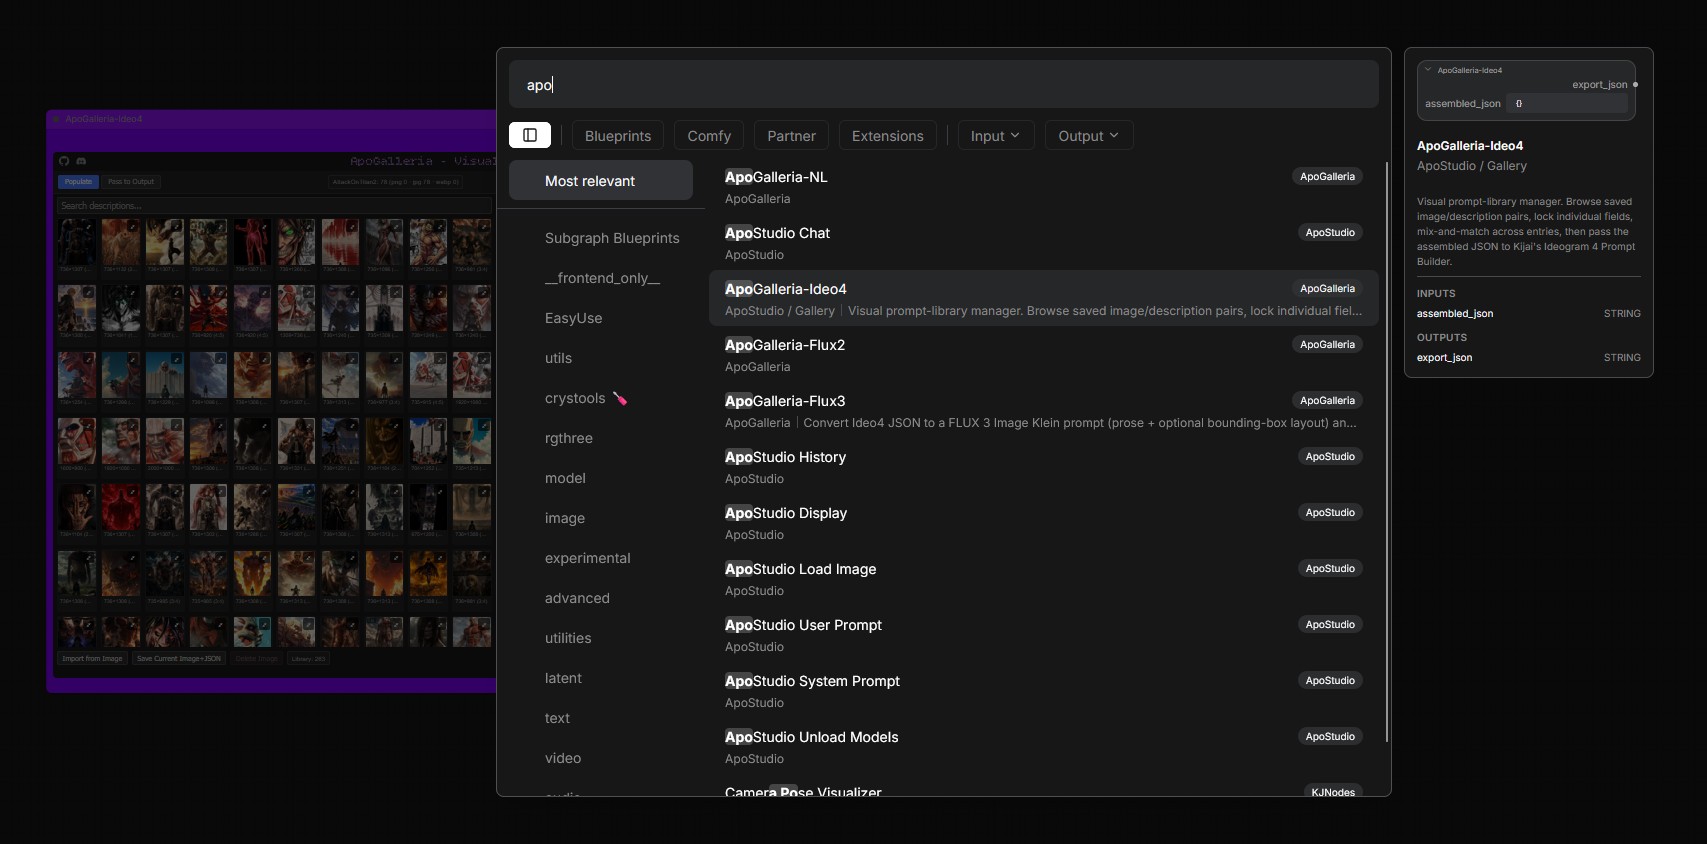1707x844 pixels.
Task: Click expand icon on first gallery thumbnail
Action: tap(89, 227)
